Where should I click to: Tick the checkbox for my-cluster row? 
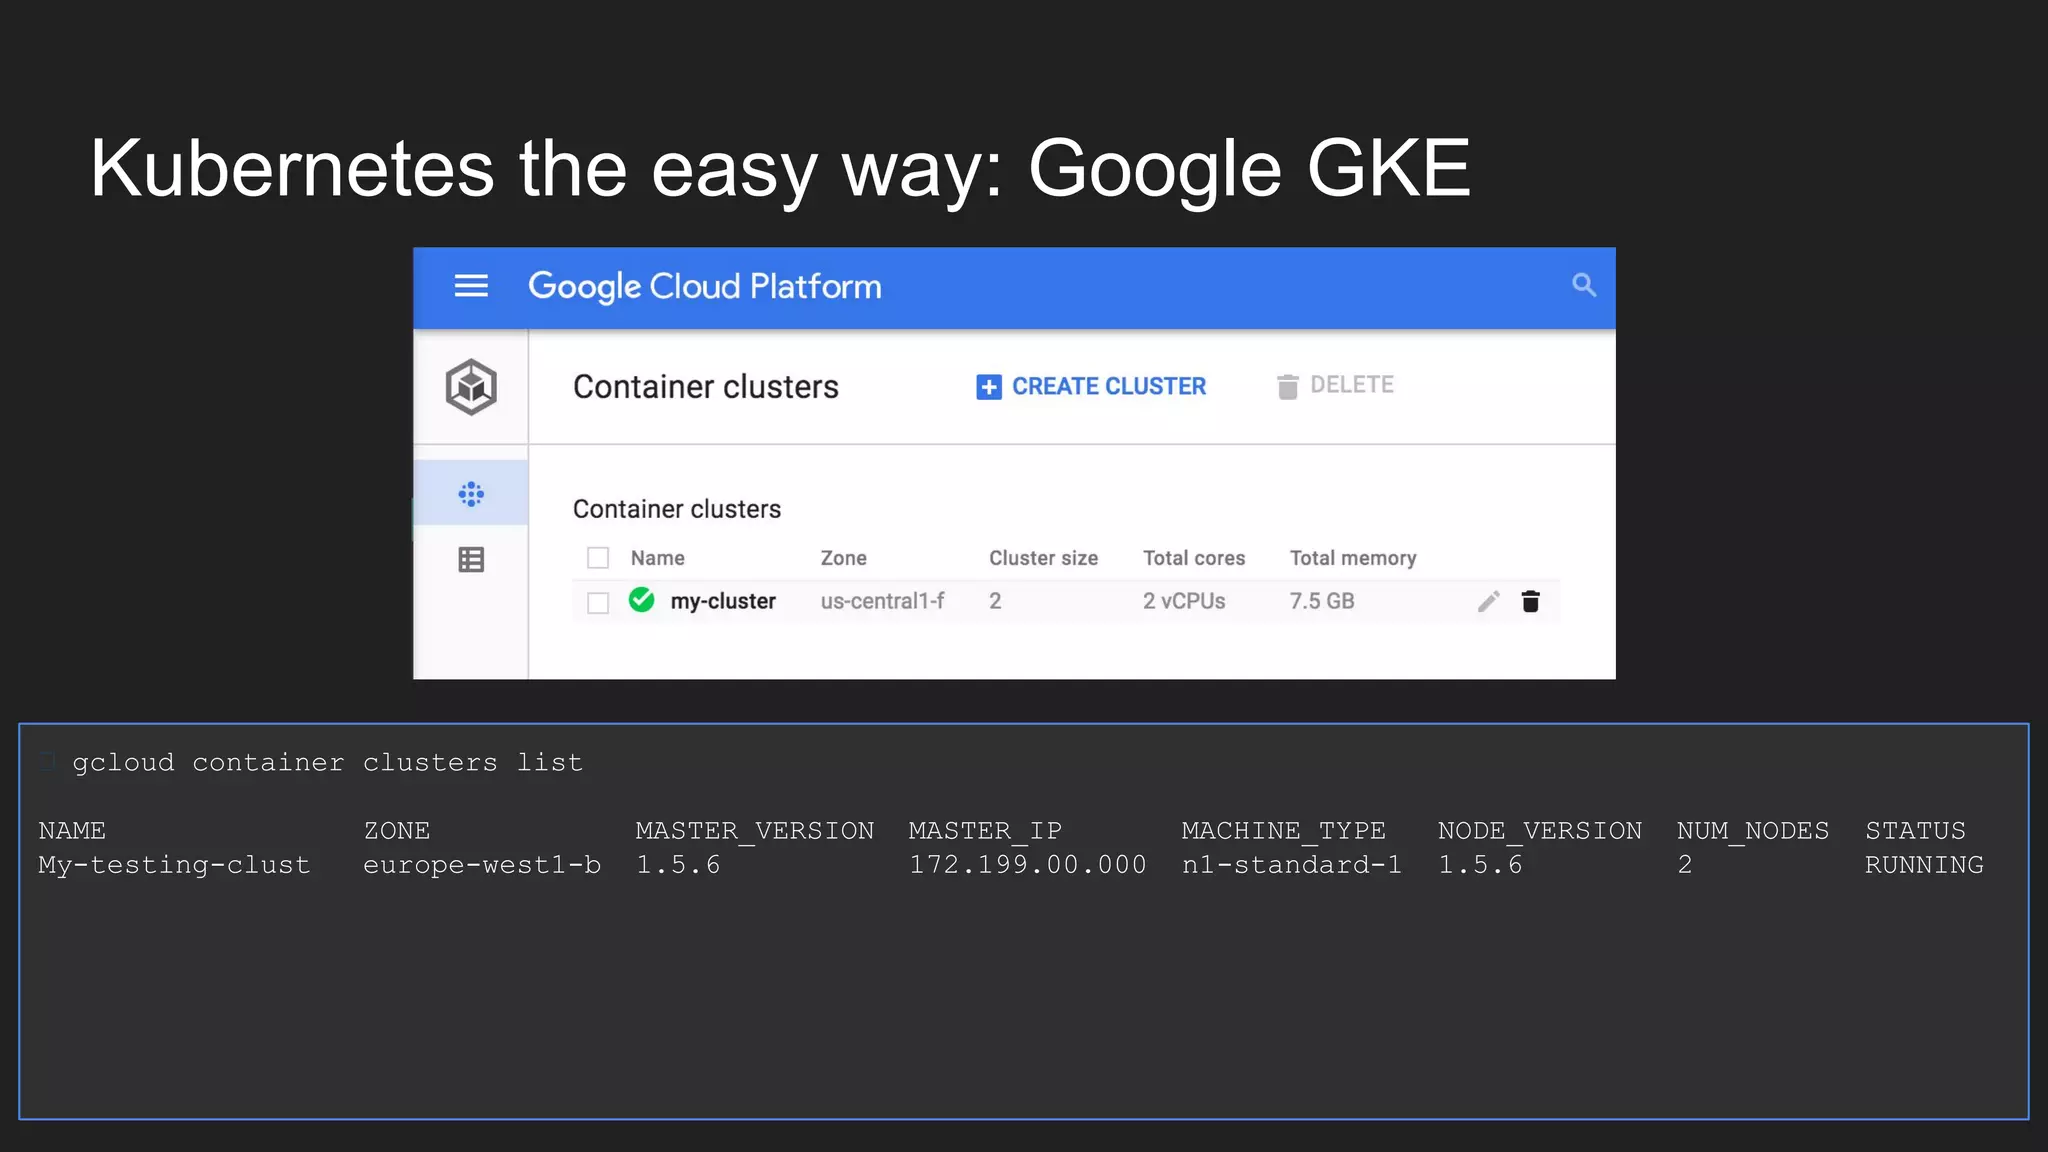tap(598, 603)
